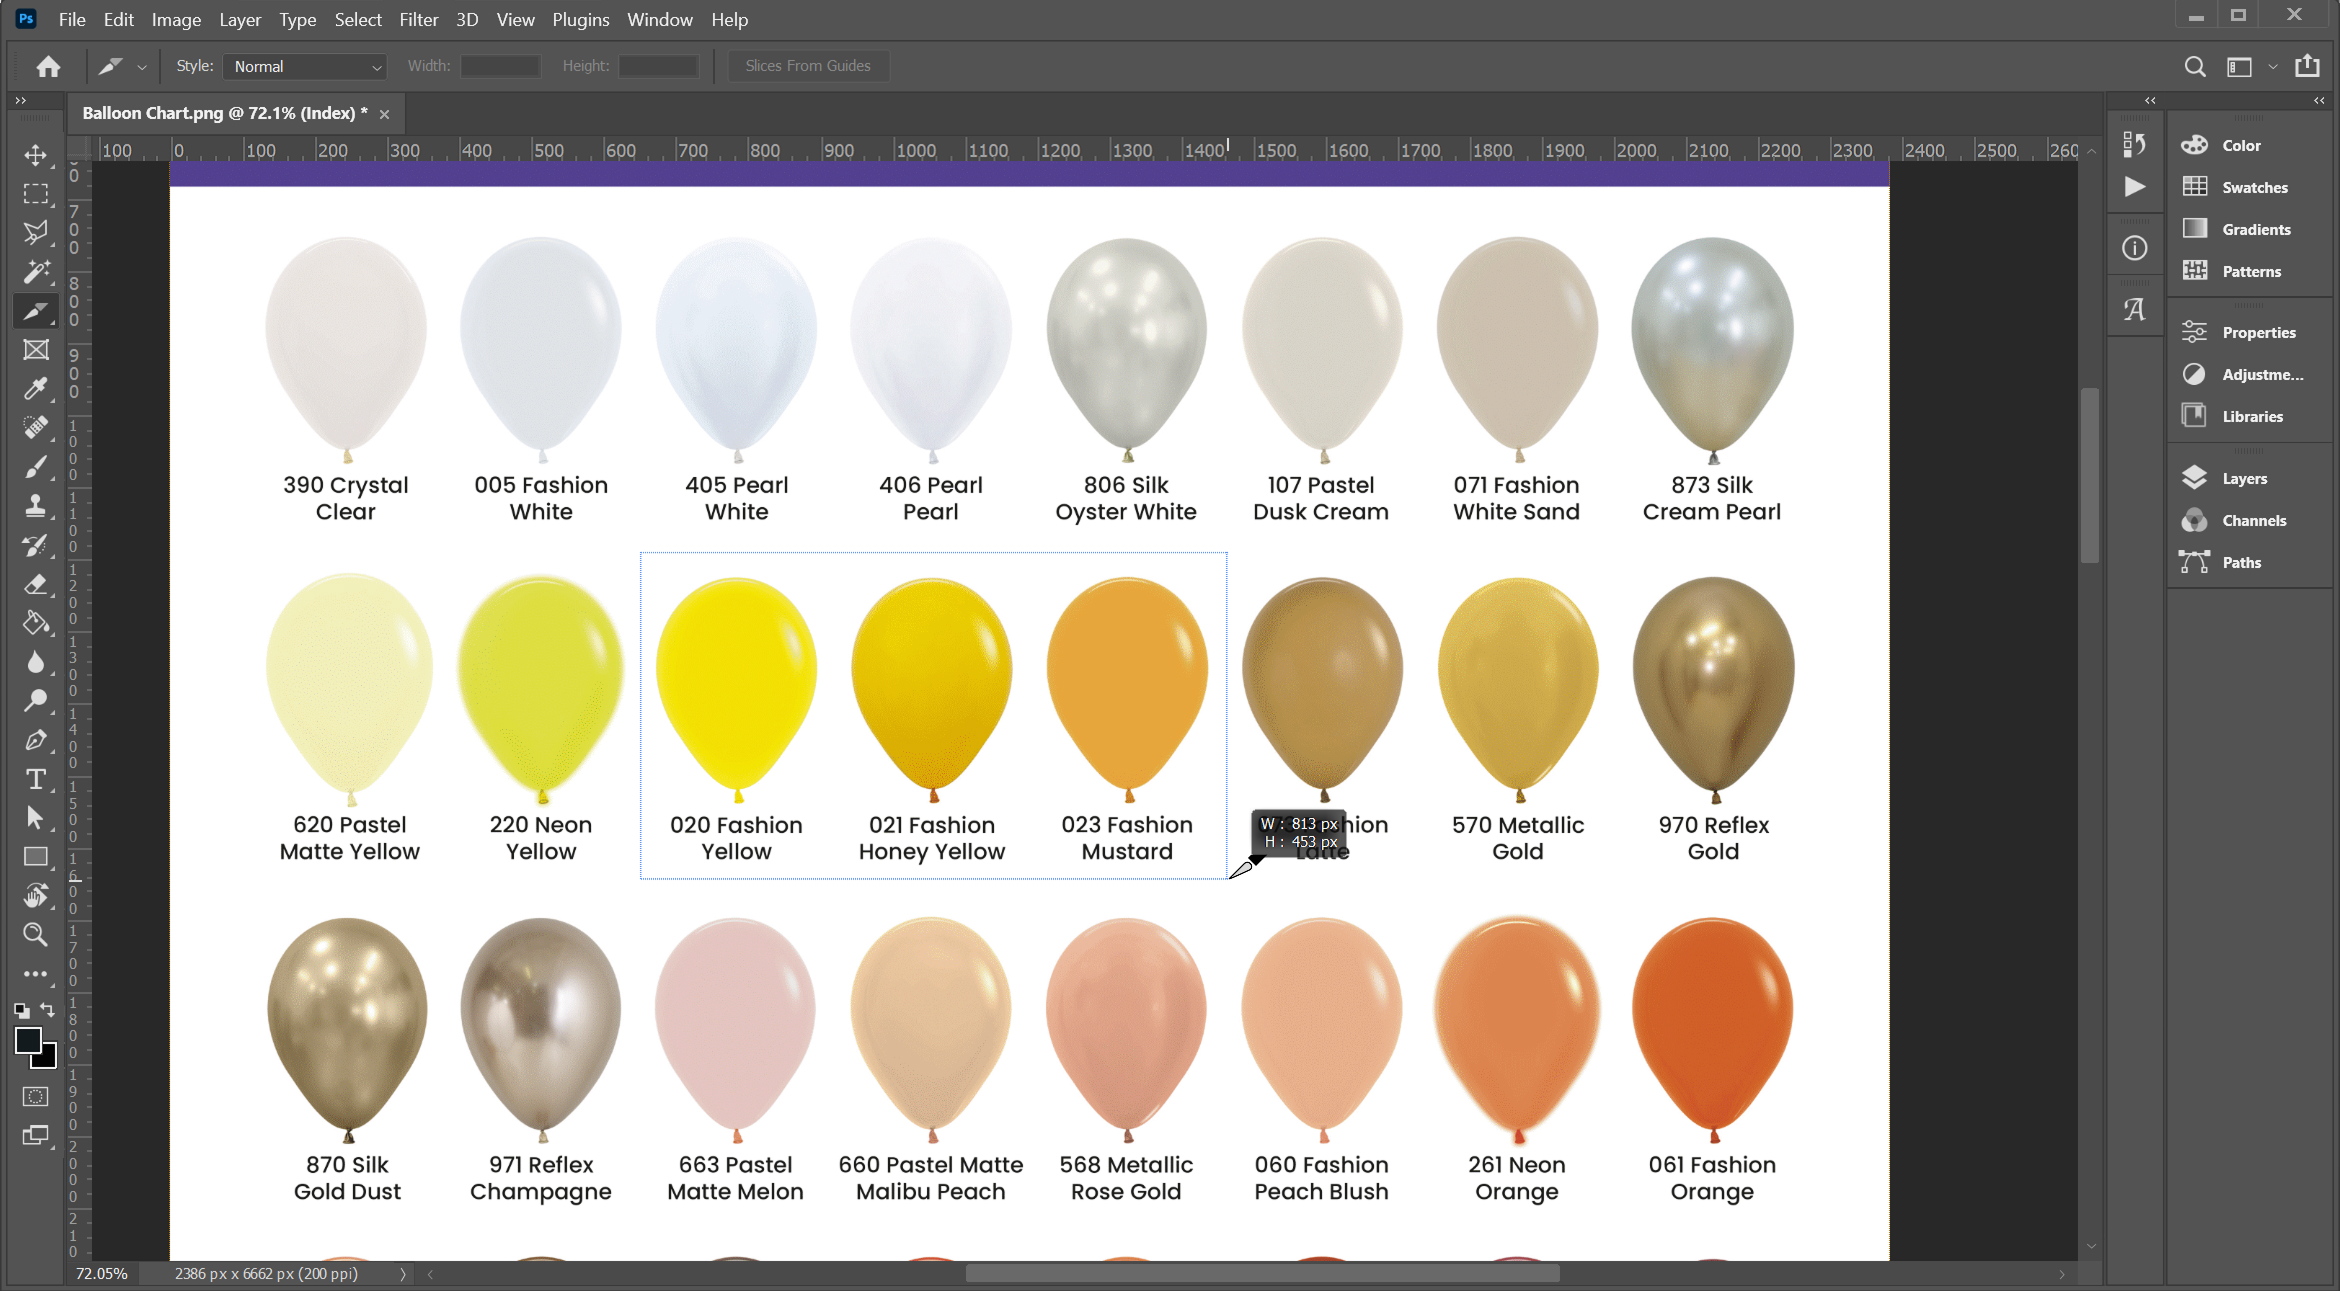Image resolution: width=2340 pixels, height=1291 pixels.
Task: Select the Zoom tool in toolbar
Action: 36,935
